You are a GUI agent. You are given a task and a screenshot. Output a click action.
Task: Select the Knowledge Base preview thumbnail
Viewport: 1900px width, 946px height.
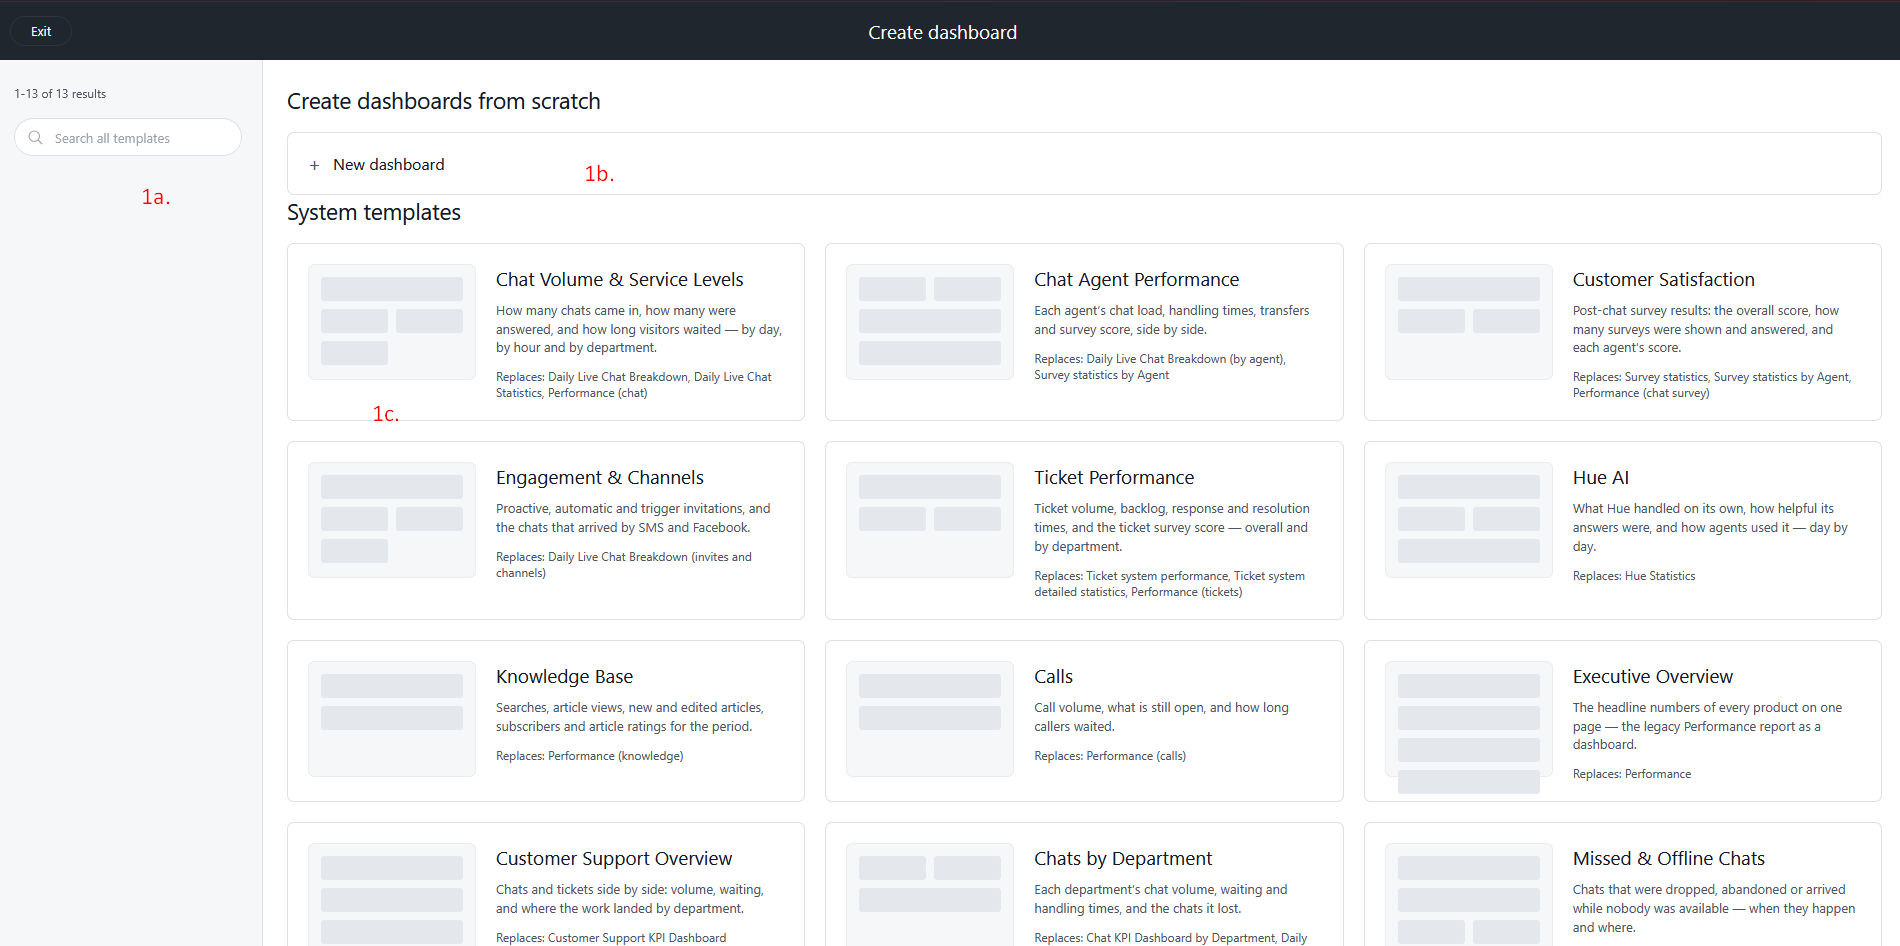[x=392, y=719]
